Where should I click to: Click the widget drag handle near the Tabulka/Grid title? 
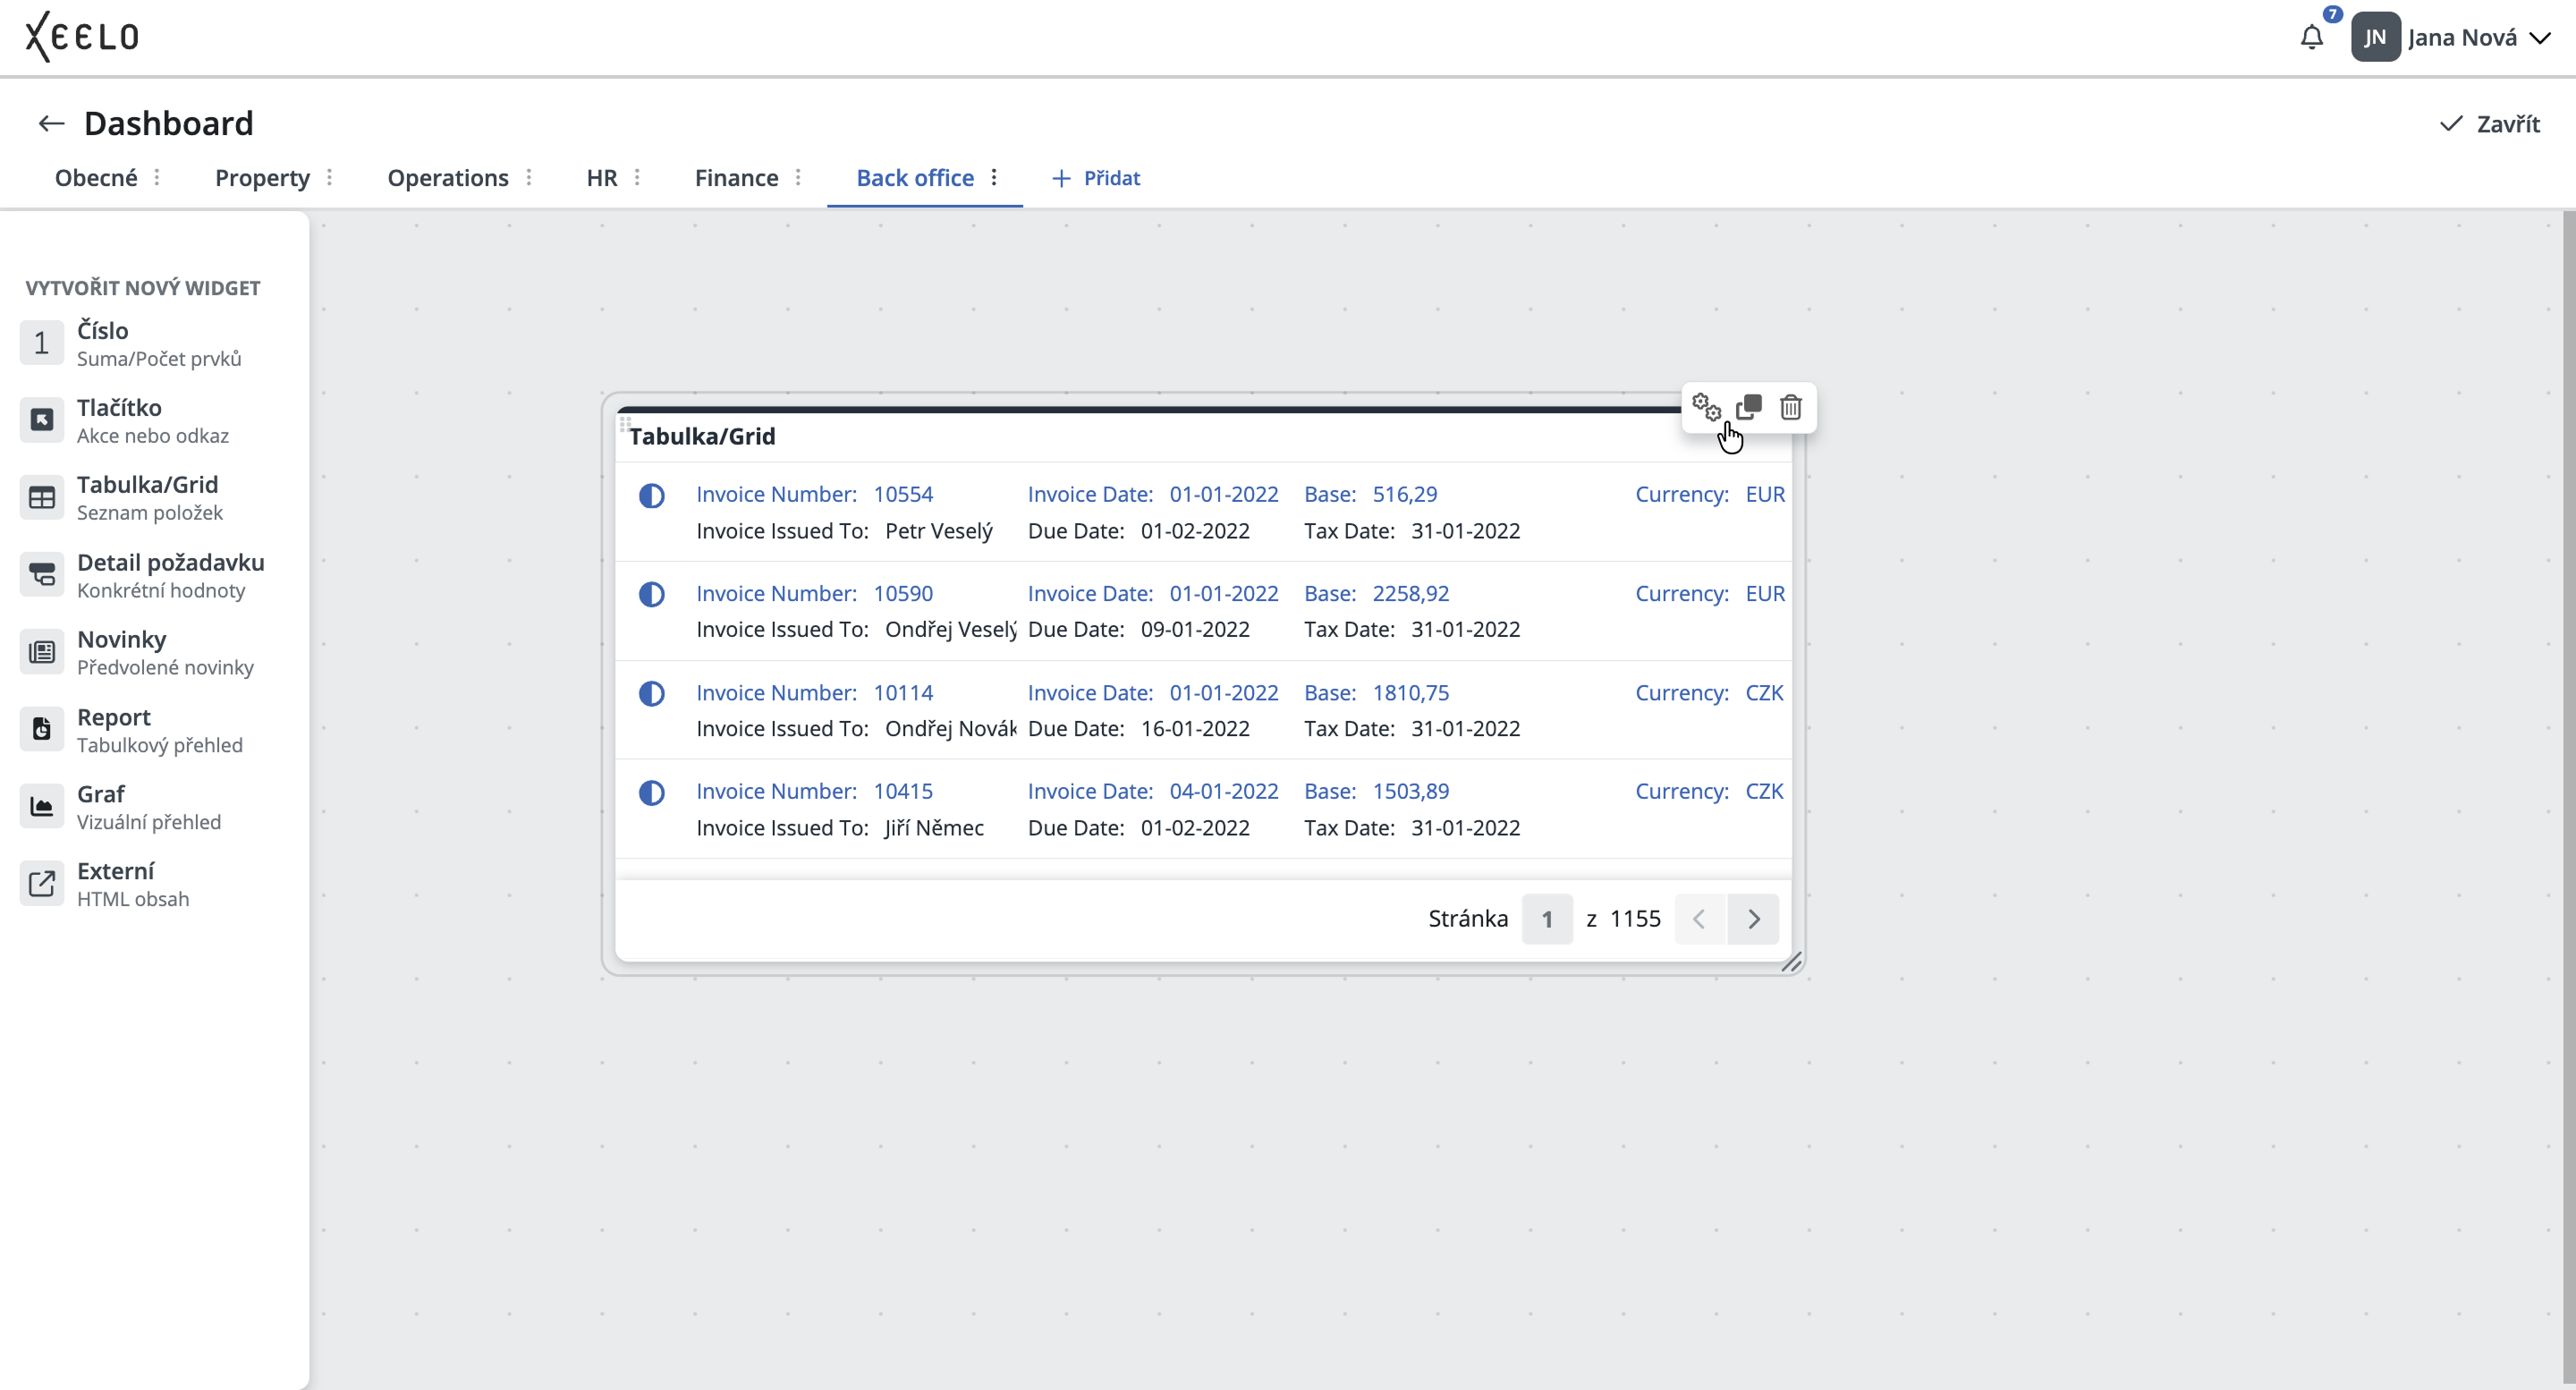pos(625,425)
